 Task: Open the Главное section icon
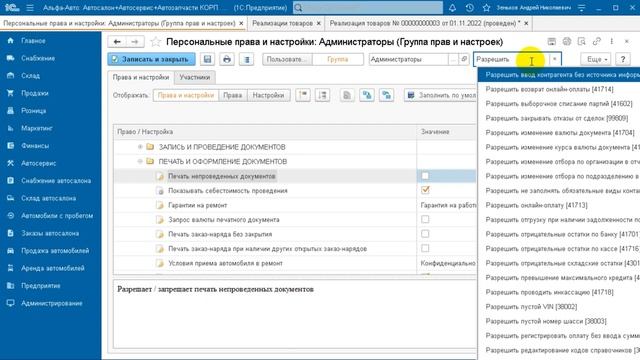pos(11,41)
